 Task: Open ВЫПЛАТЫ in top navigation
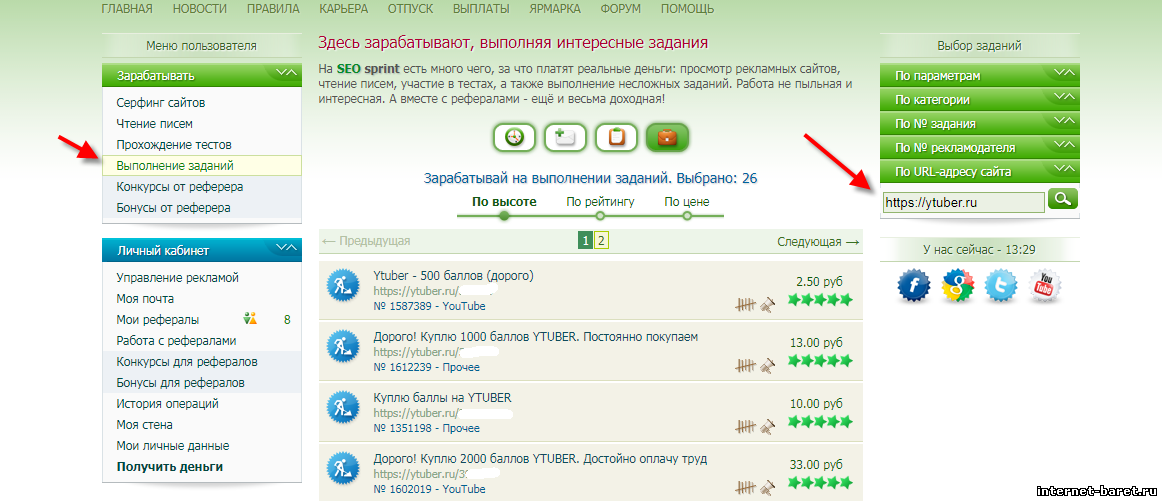pyautogui.click(x=482, y=9)
